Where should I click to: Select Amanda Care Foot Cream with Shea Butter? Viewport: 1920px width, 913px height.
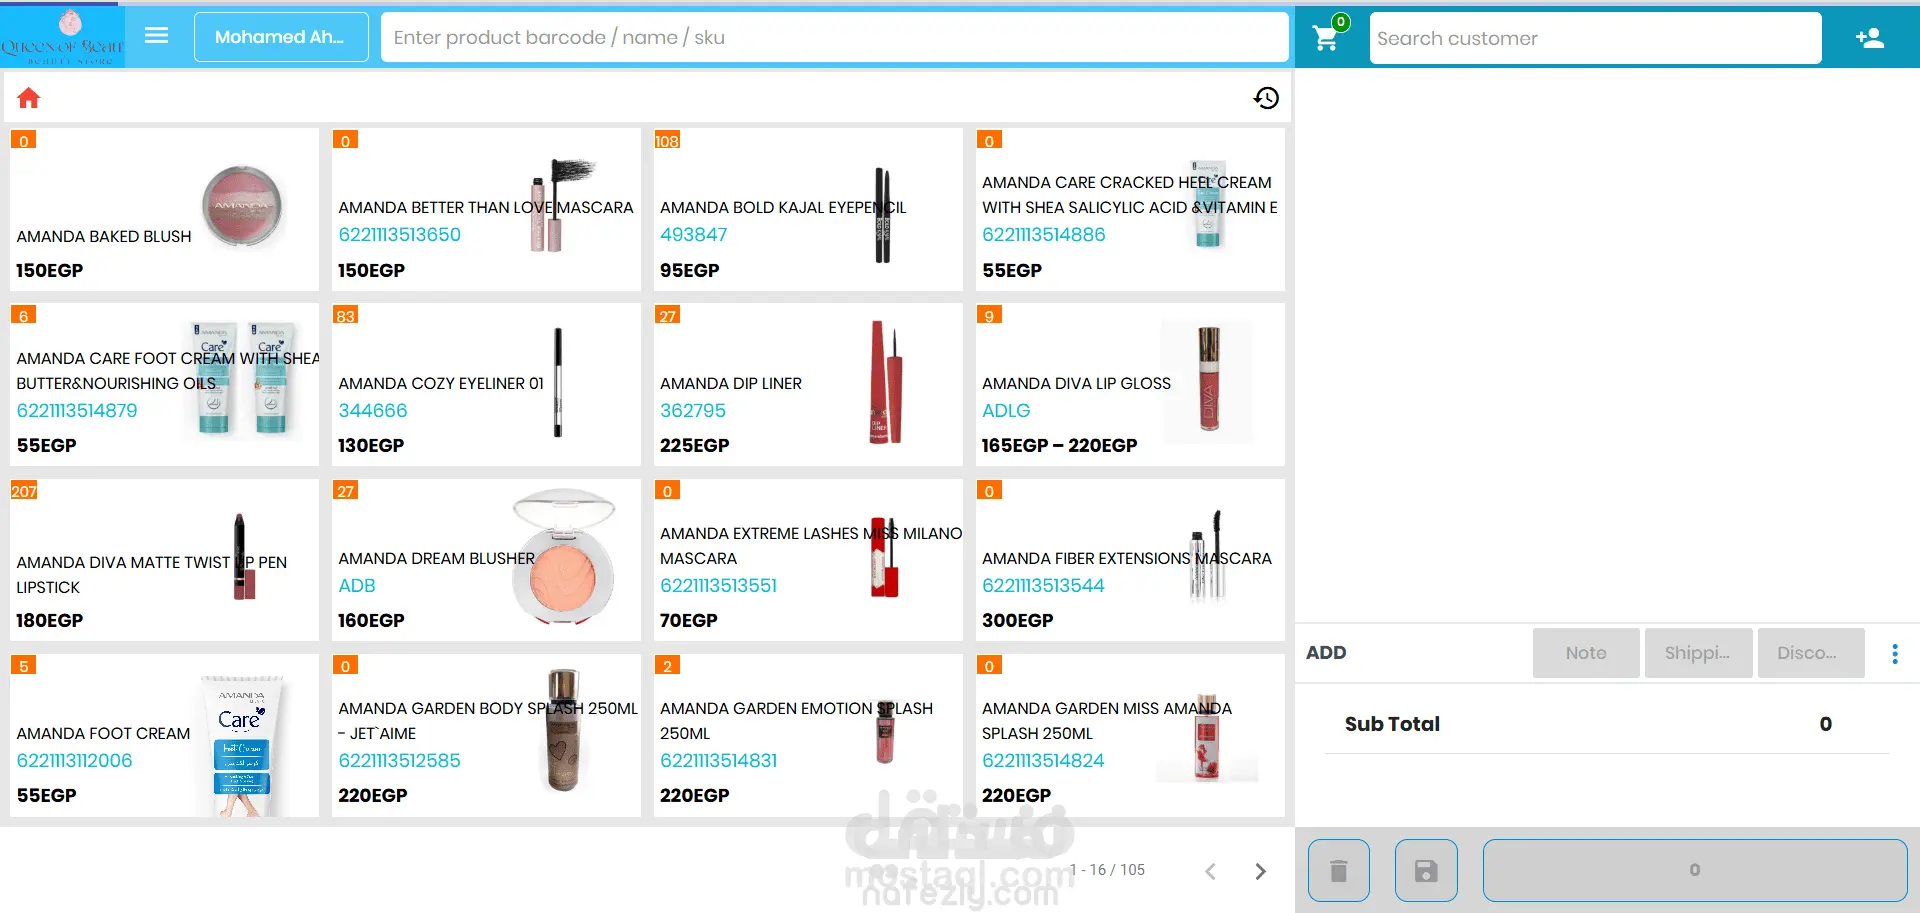click(x=164, y=384)
